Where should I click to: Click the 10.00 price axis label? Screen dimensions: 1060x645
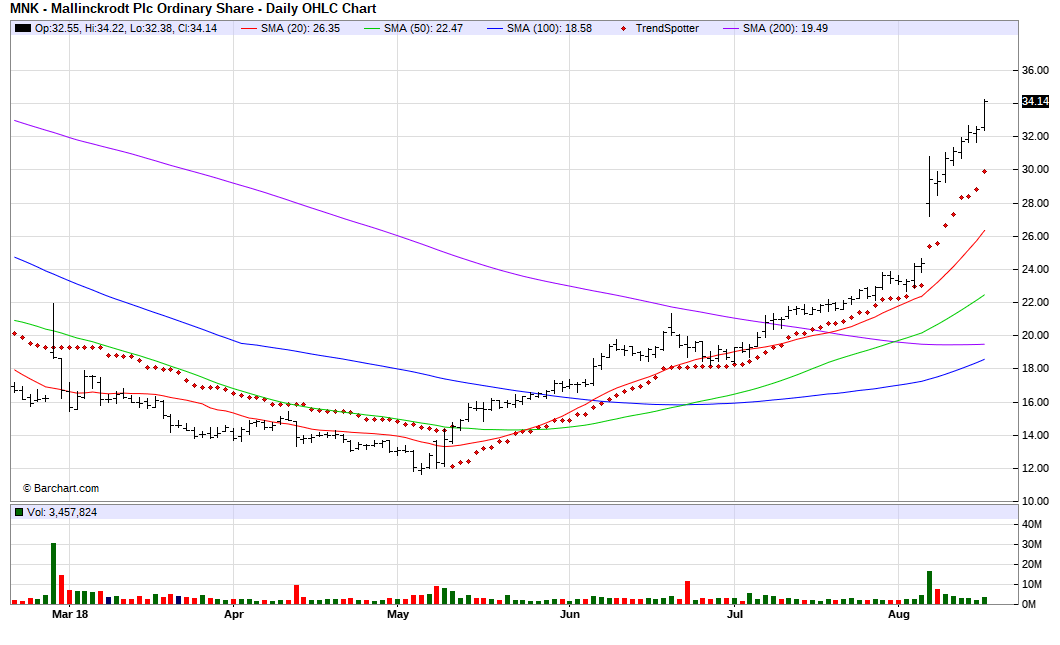[x=1035, y=502]
